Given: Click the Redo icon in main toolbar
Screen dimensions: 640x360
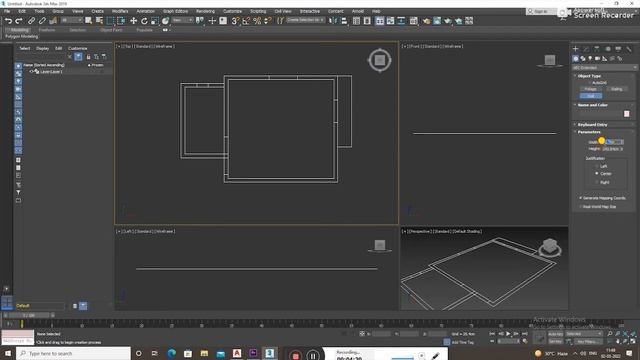Looking at the screenshot, I should [19, 20].
